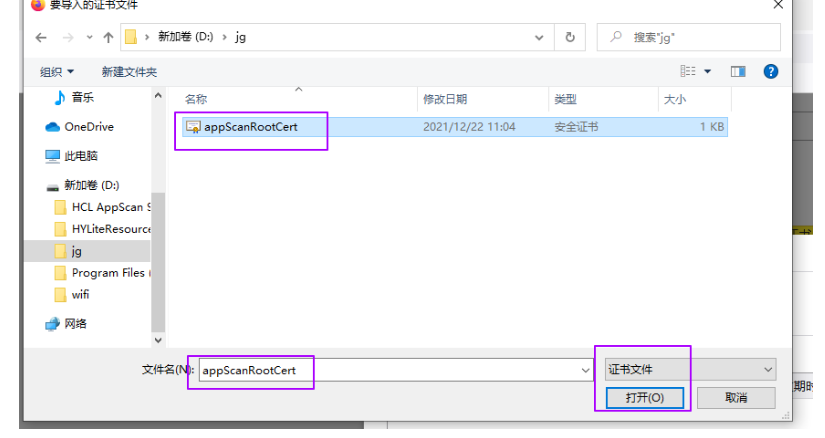Select OneDrive in navigation pane
This screenshot has width=825, height=438.
tap(79, 127)
